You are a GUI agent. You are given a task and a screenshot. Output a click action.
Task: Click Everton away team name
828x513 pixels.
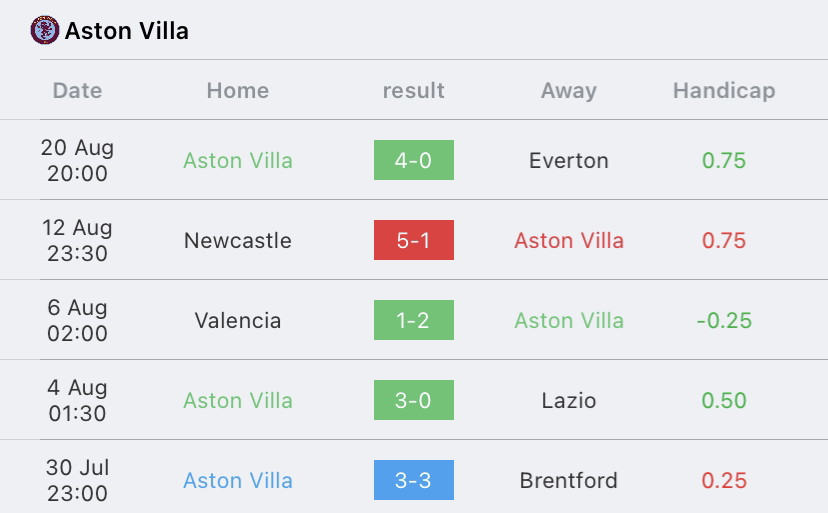(569, 161)
